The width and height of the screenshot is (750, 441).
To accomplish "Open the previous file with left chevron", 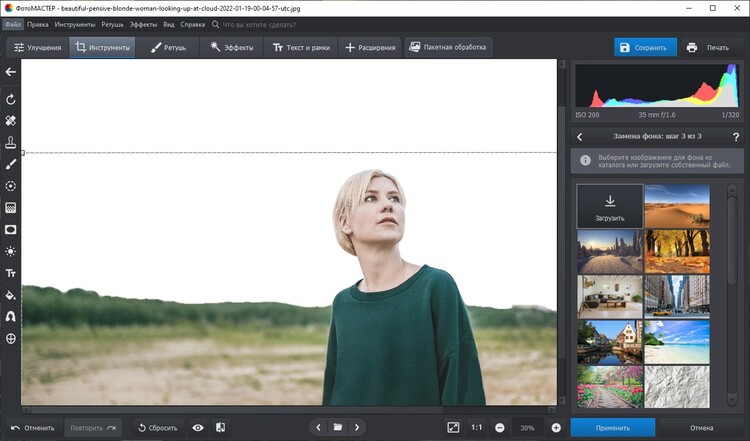I will coord(319,428).
